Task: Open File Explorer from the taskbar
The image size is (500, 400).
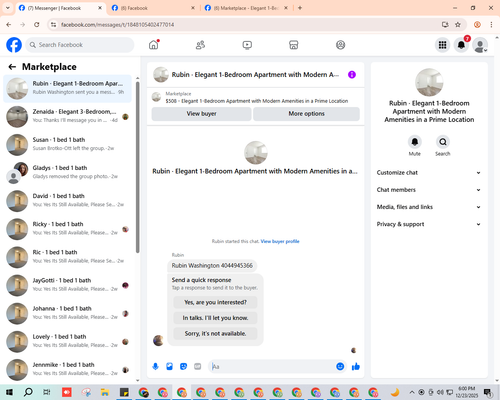Action: coord(105,392)
